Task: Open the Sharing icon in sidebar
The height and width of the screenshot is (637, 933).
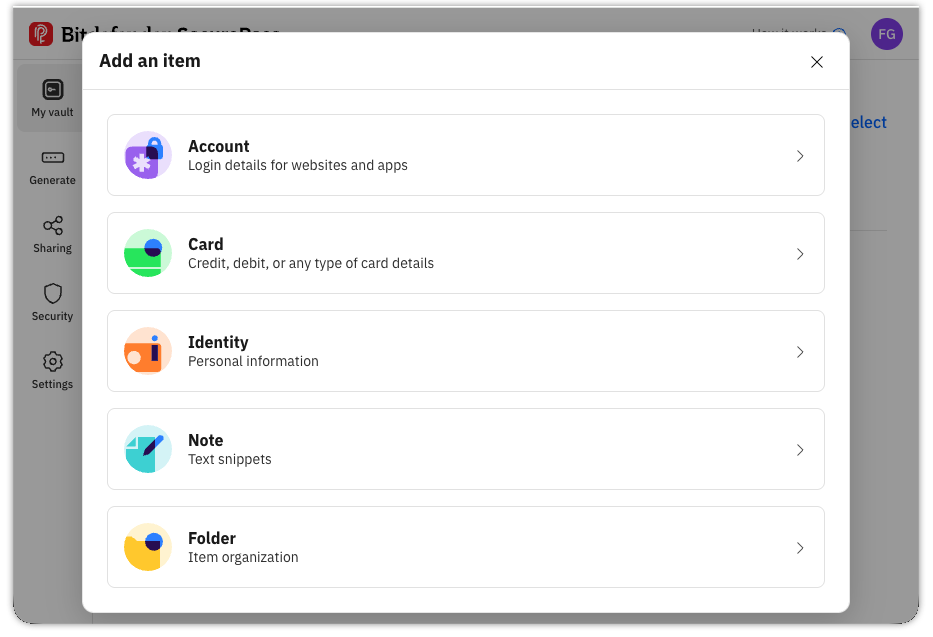Action: [x=52, y=225]
